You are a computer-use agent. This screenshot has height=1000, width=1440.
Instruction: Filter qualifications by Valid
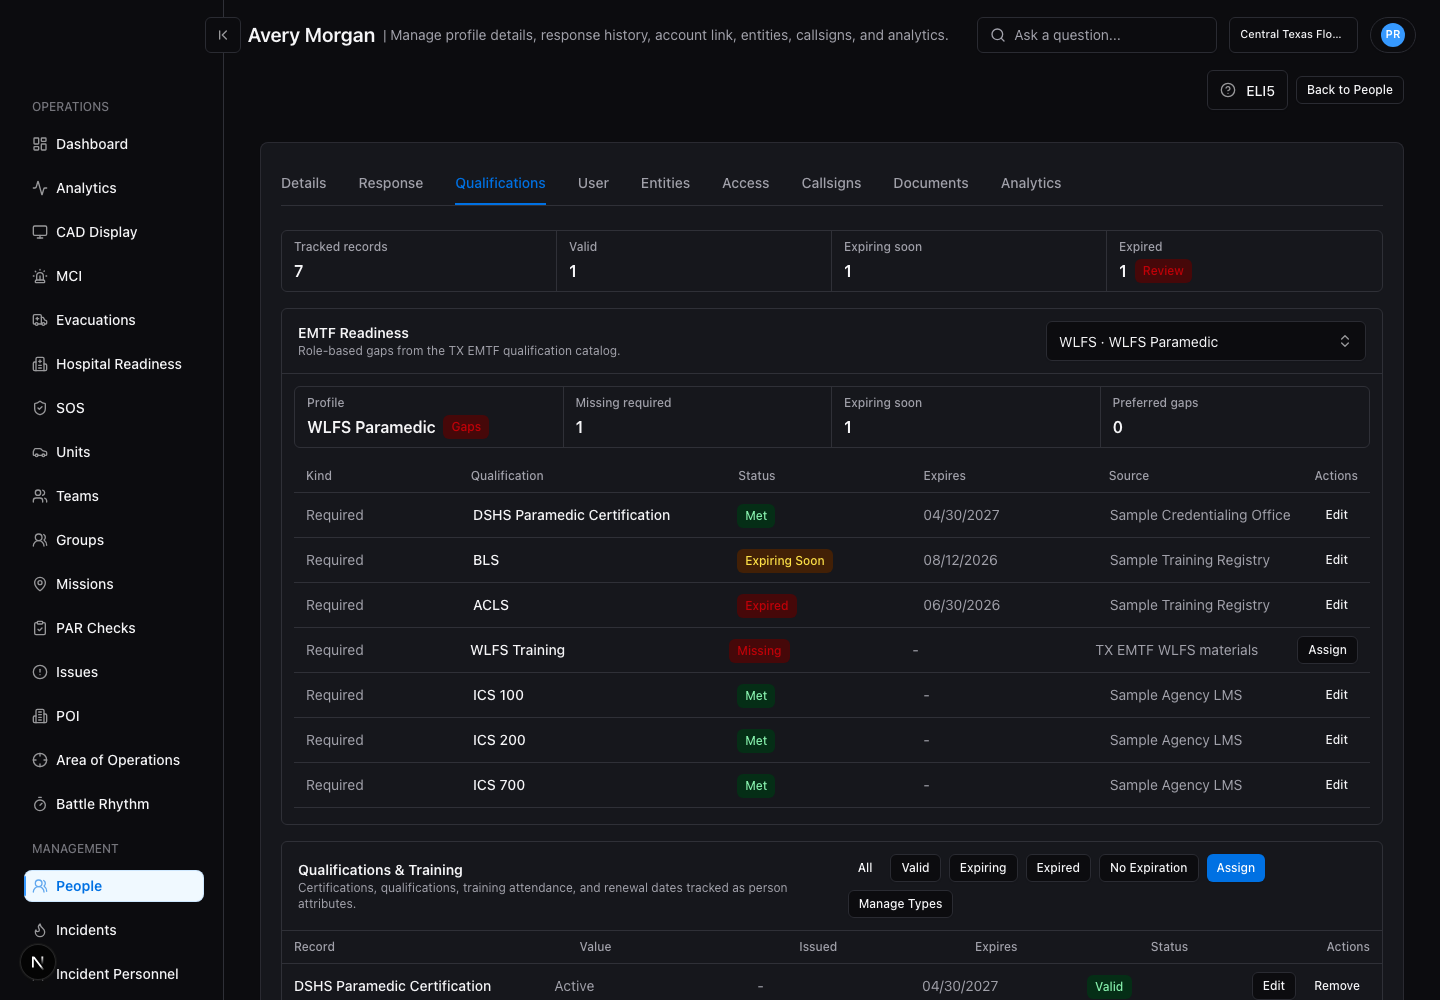pyautogui.click(x=915, y=868)
